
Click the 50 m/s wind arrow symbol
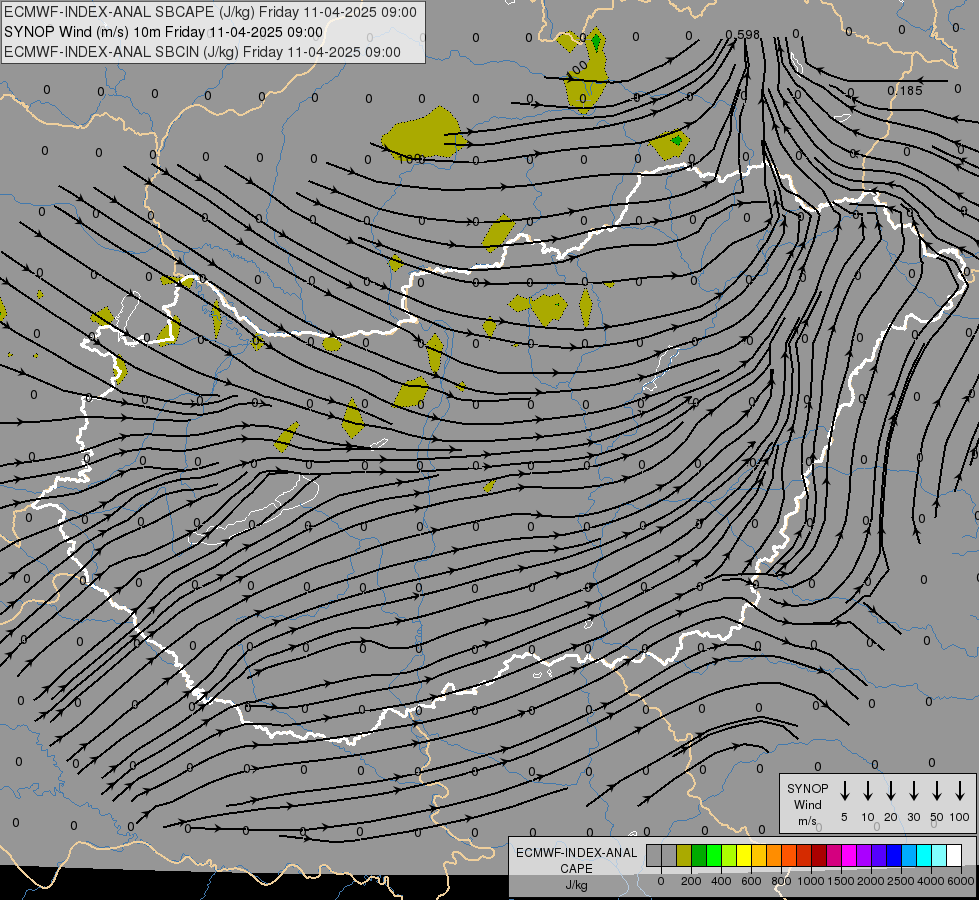pyautogui.click(x=937, y=790)
